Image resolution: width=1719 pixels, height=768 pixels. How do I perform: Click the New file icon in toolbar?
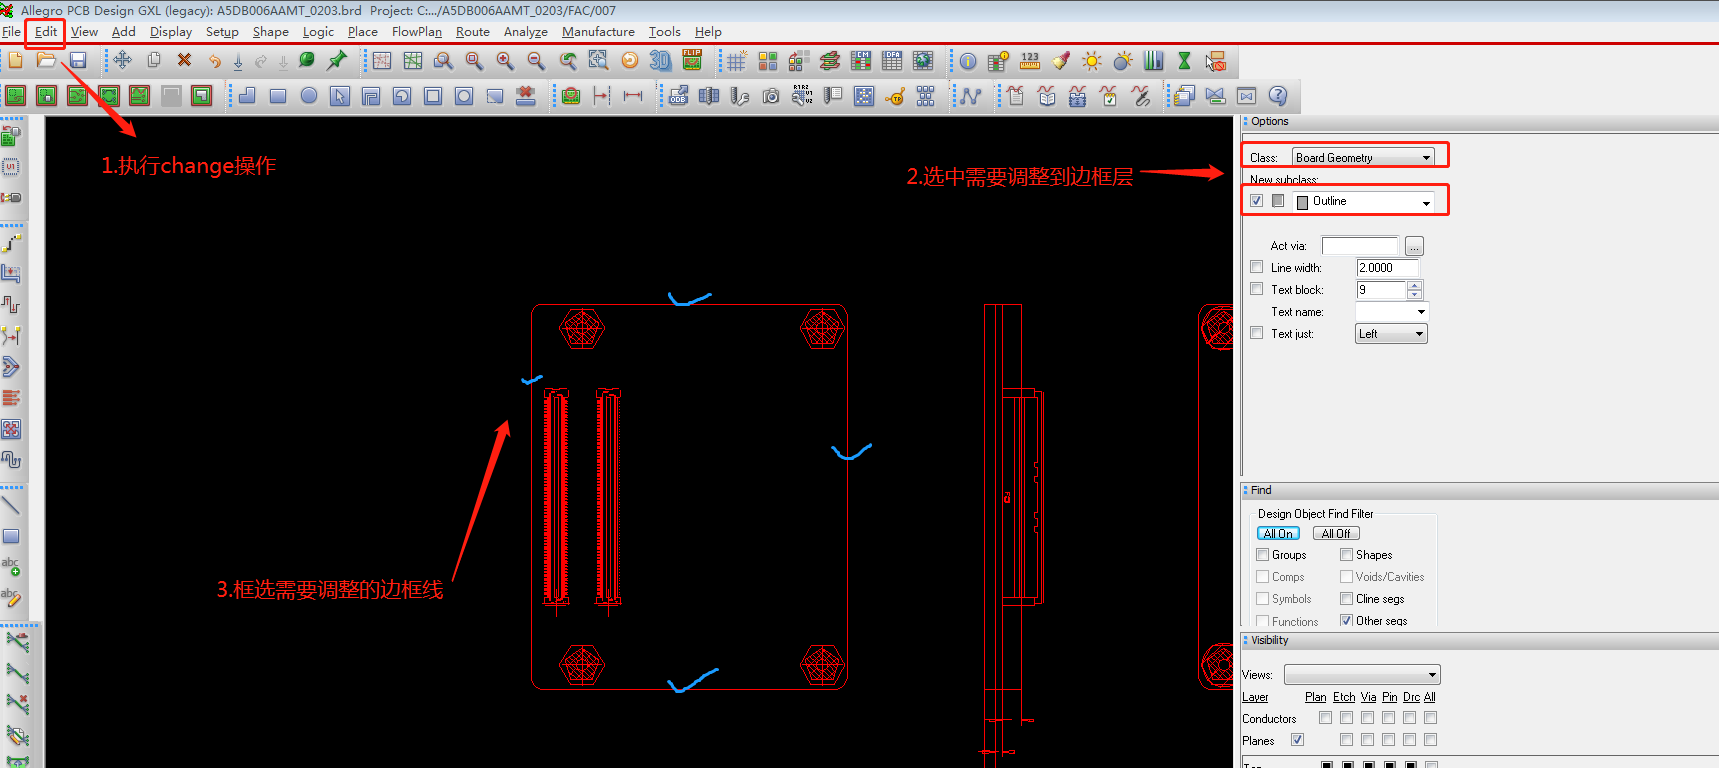[15, 61]
